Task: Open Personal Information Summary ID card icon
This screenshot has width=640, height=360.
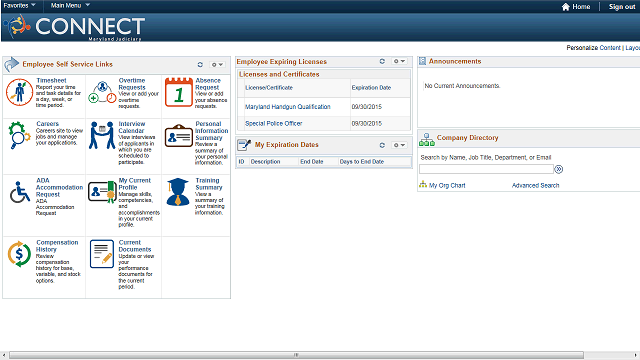Action: tap(178, 136)
